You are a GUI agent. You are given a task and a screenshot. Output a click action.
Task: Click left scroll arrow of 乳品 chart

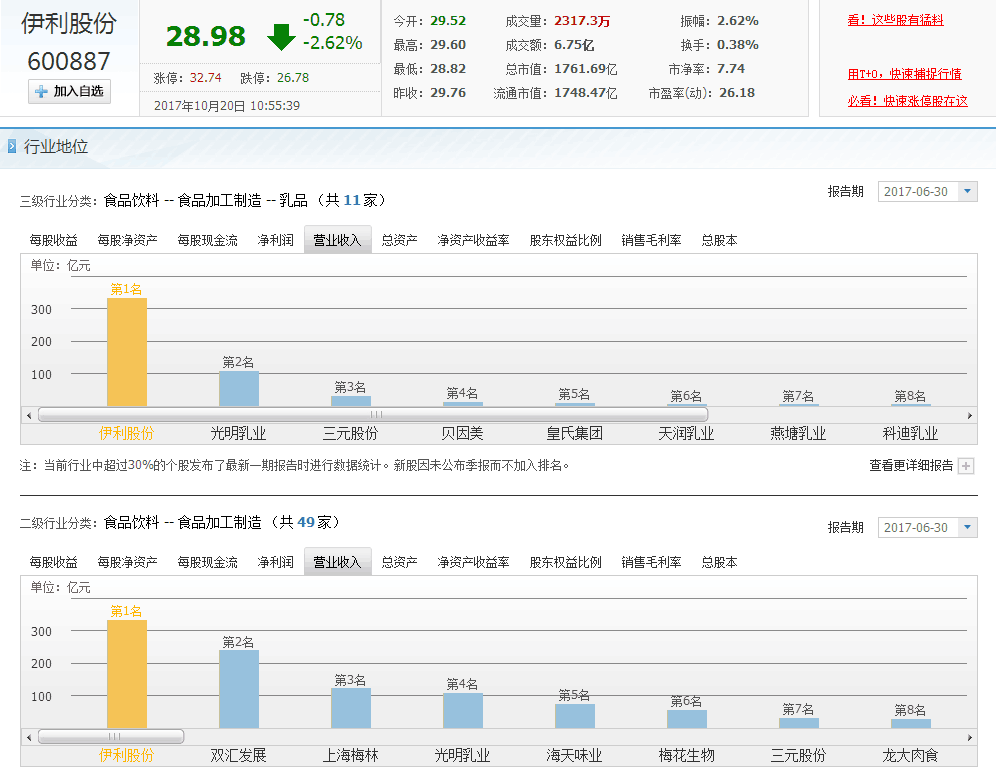29,415
